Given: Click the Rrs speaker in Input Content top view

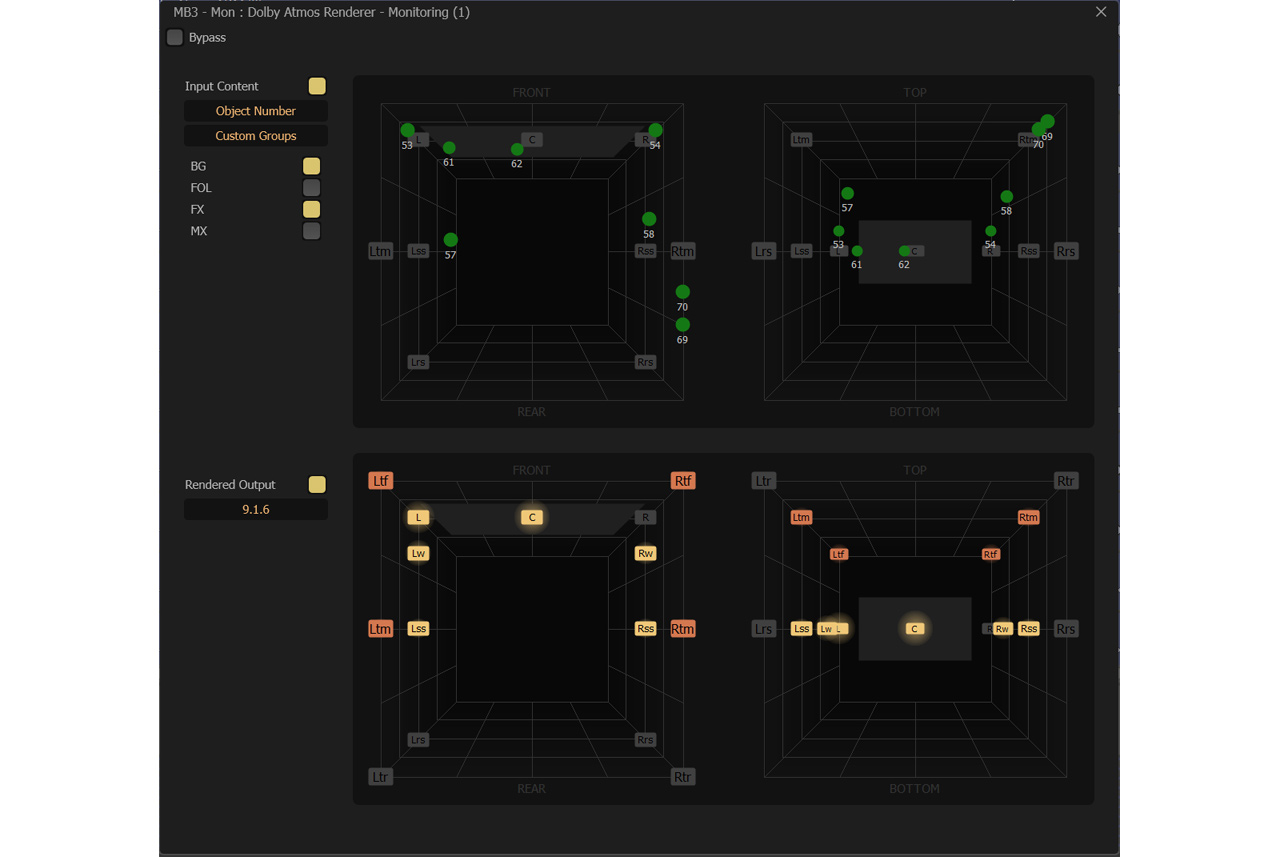Looking at the screenshot, I should [x=1066, y=251].
